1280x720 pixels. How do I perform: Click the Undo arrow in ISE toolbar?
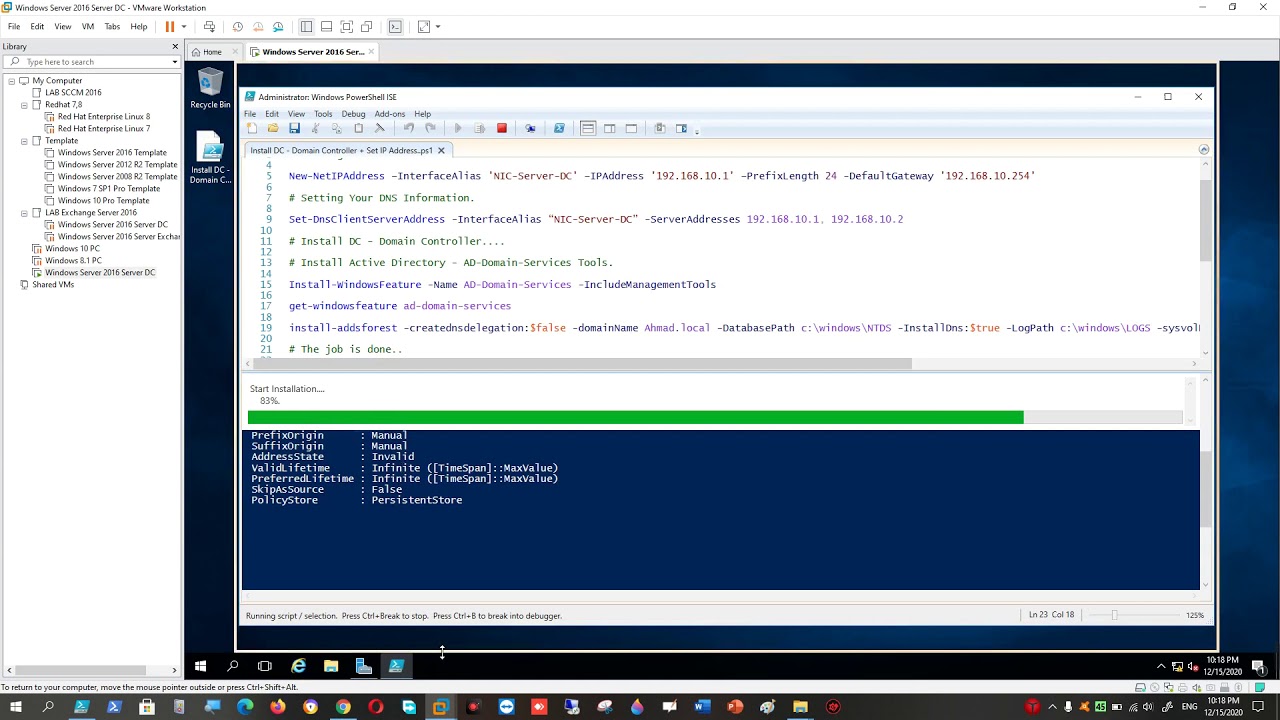click(x=408, y=128)
